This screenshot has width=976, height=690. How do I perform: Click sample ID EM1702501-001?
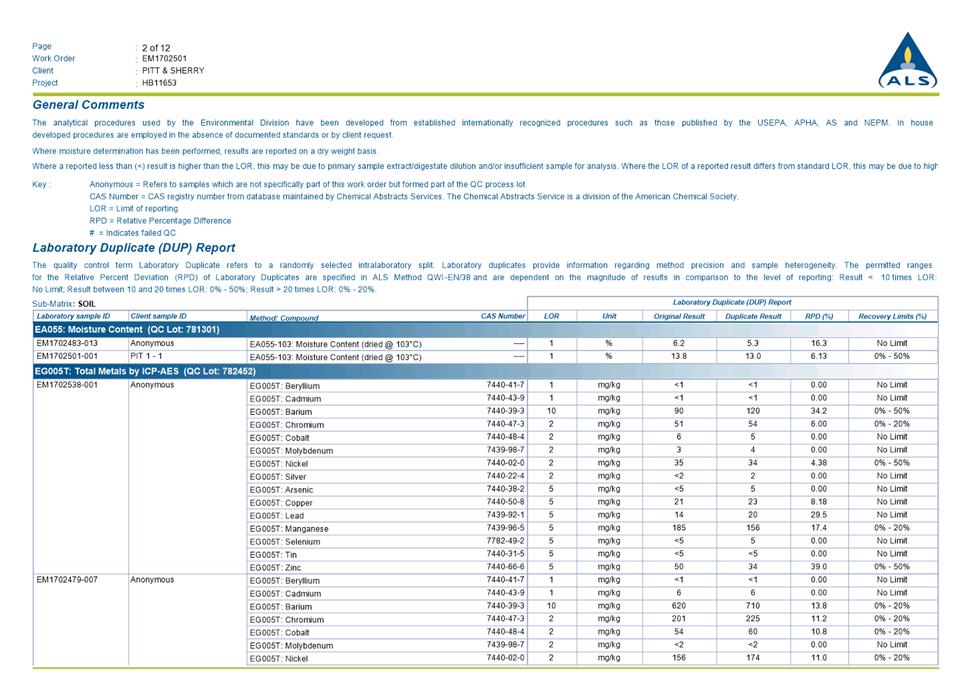click(x=67, y=356)
